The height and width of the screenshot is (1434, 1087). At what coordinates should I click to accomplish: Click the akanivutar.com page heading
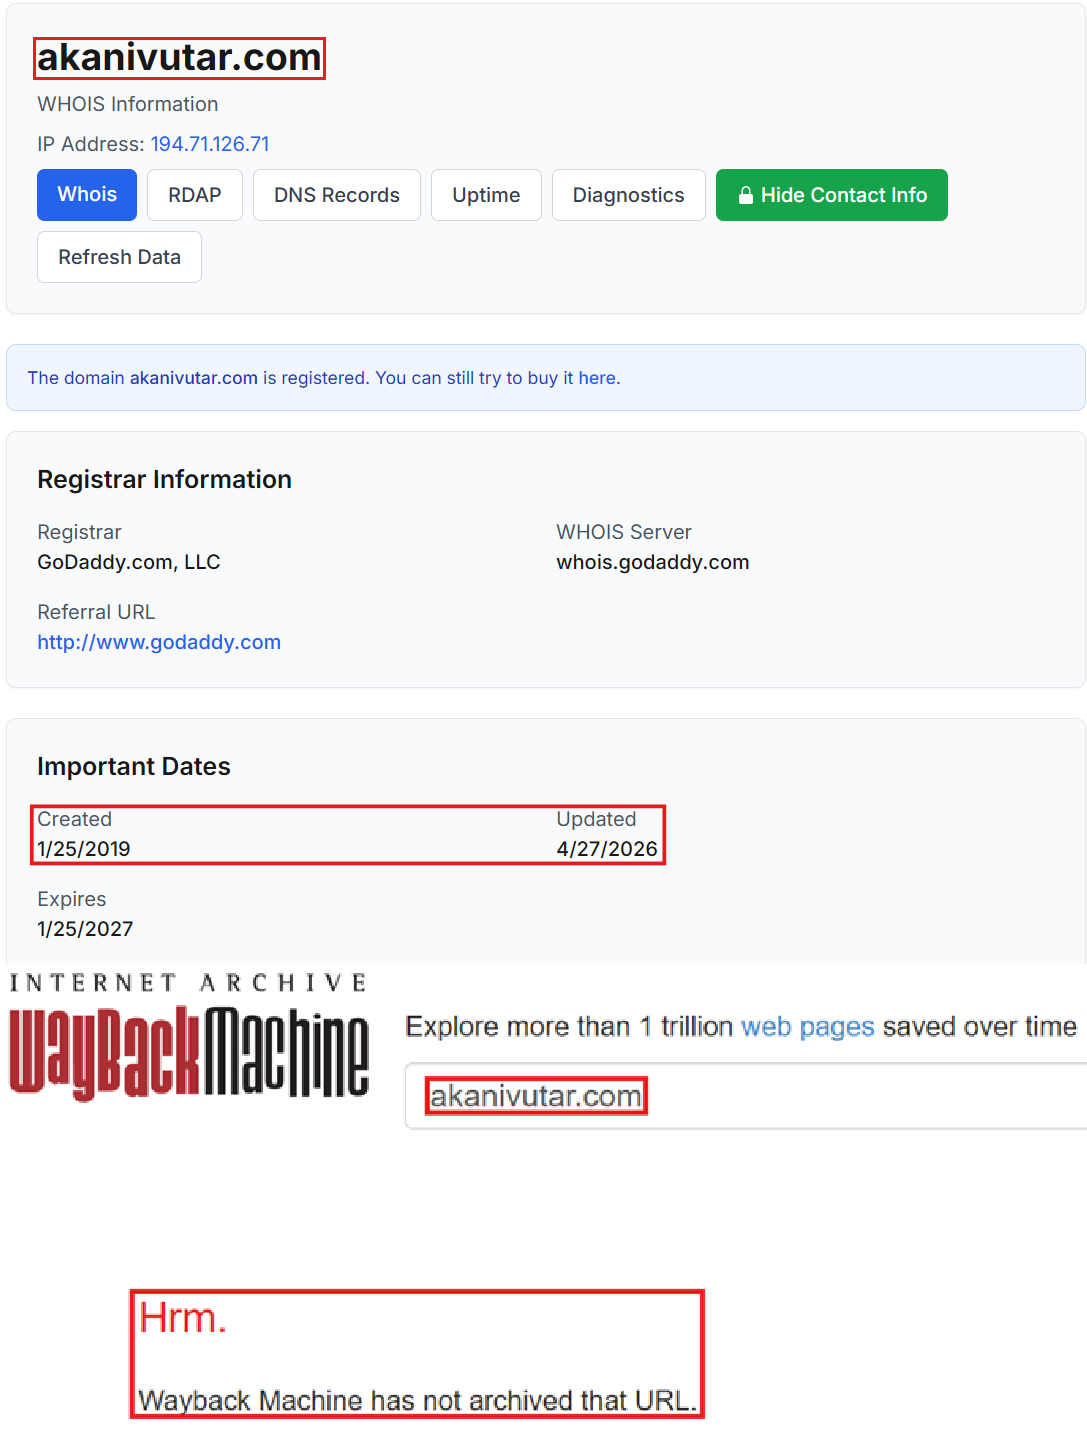point(179,58)
